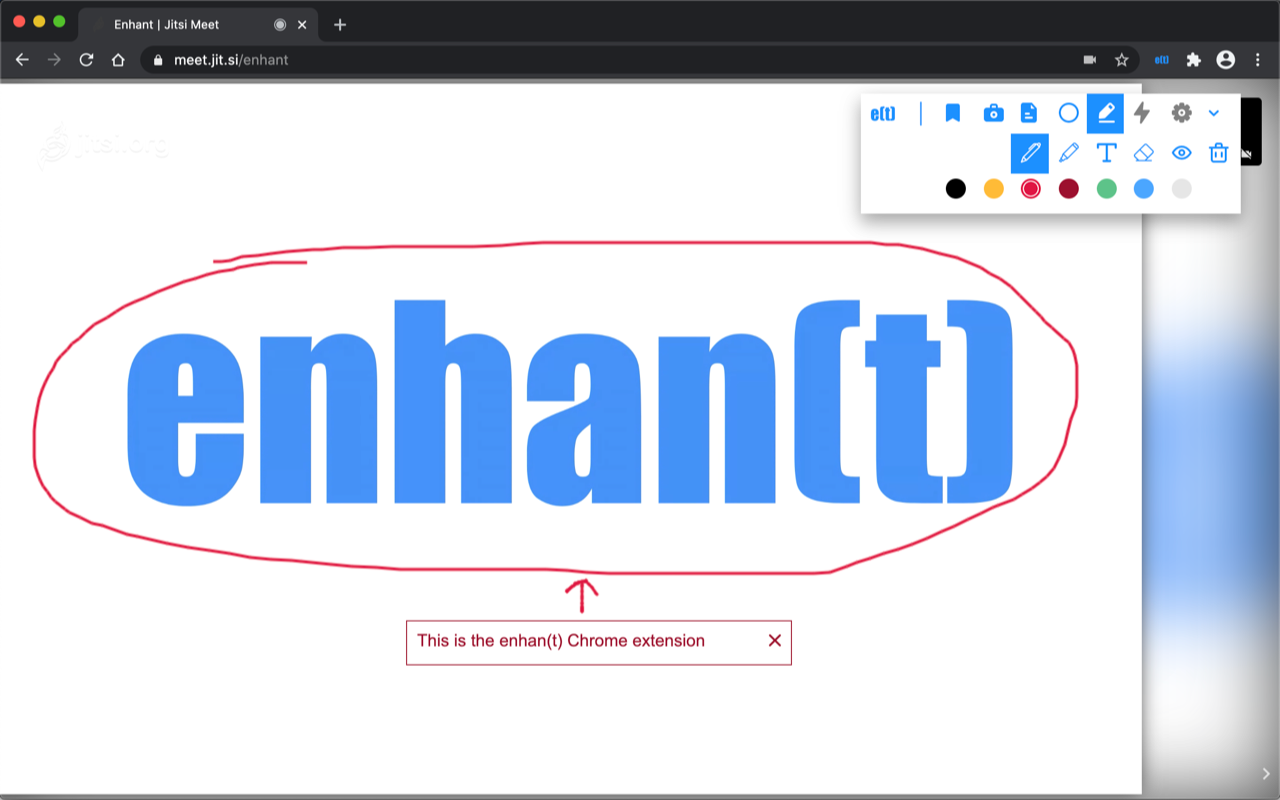Choose the dark maroon color swatch
This screenshot has width=1280, height=800.
(x=1069, y=188)
